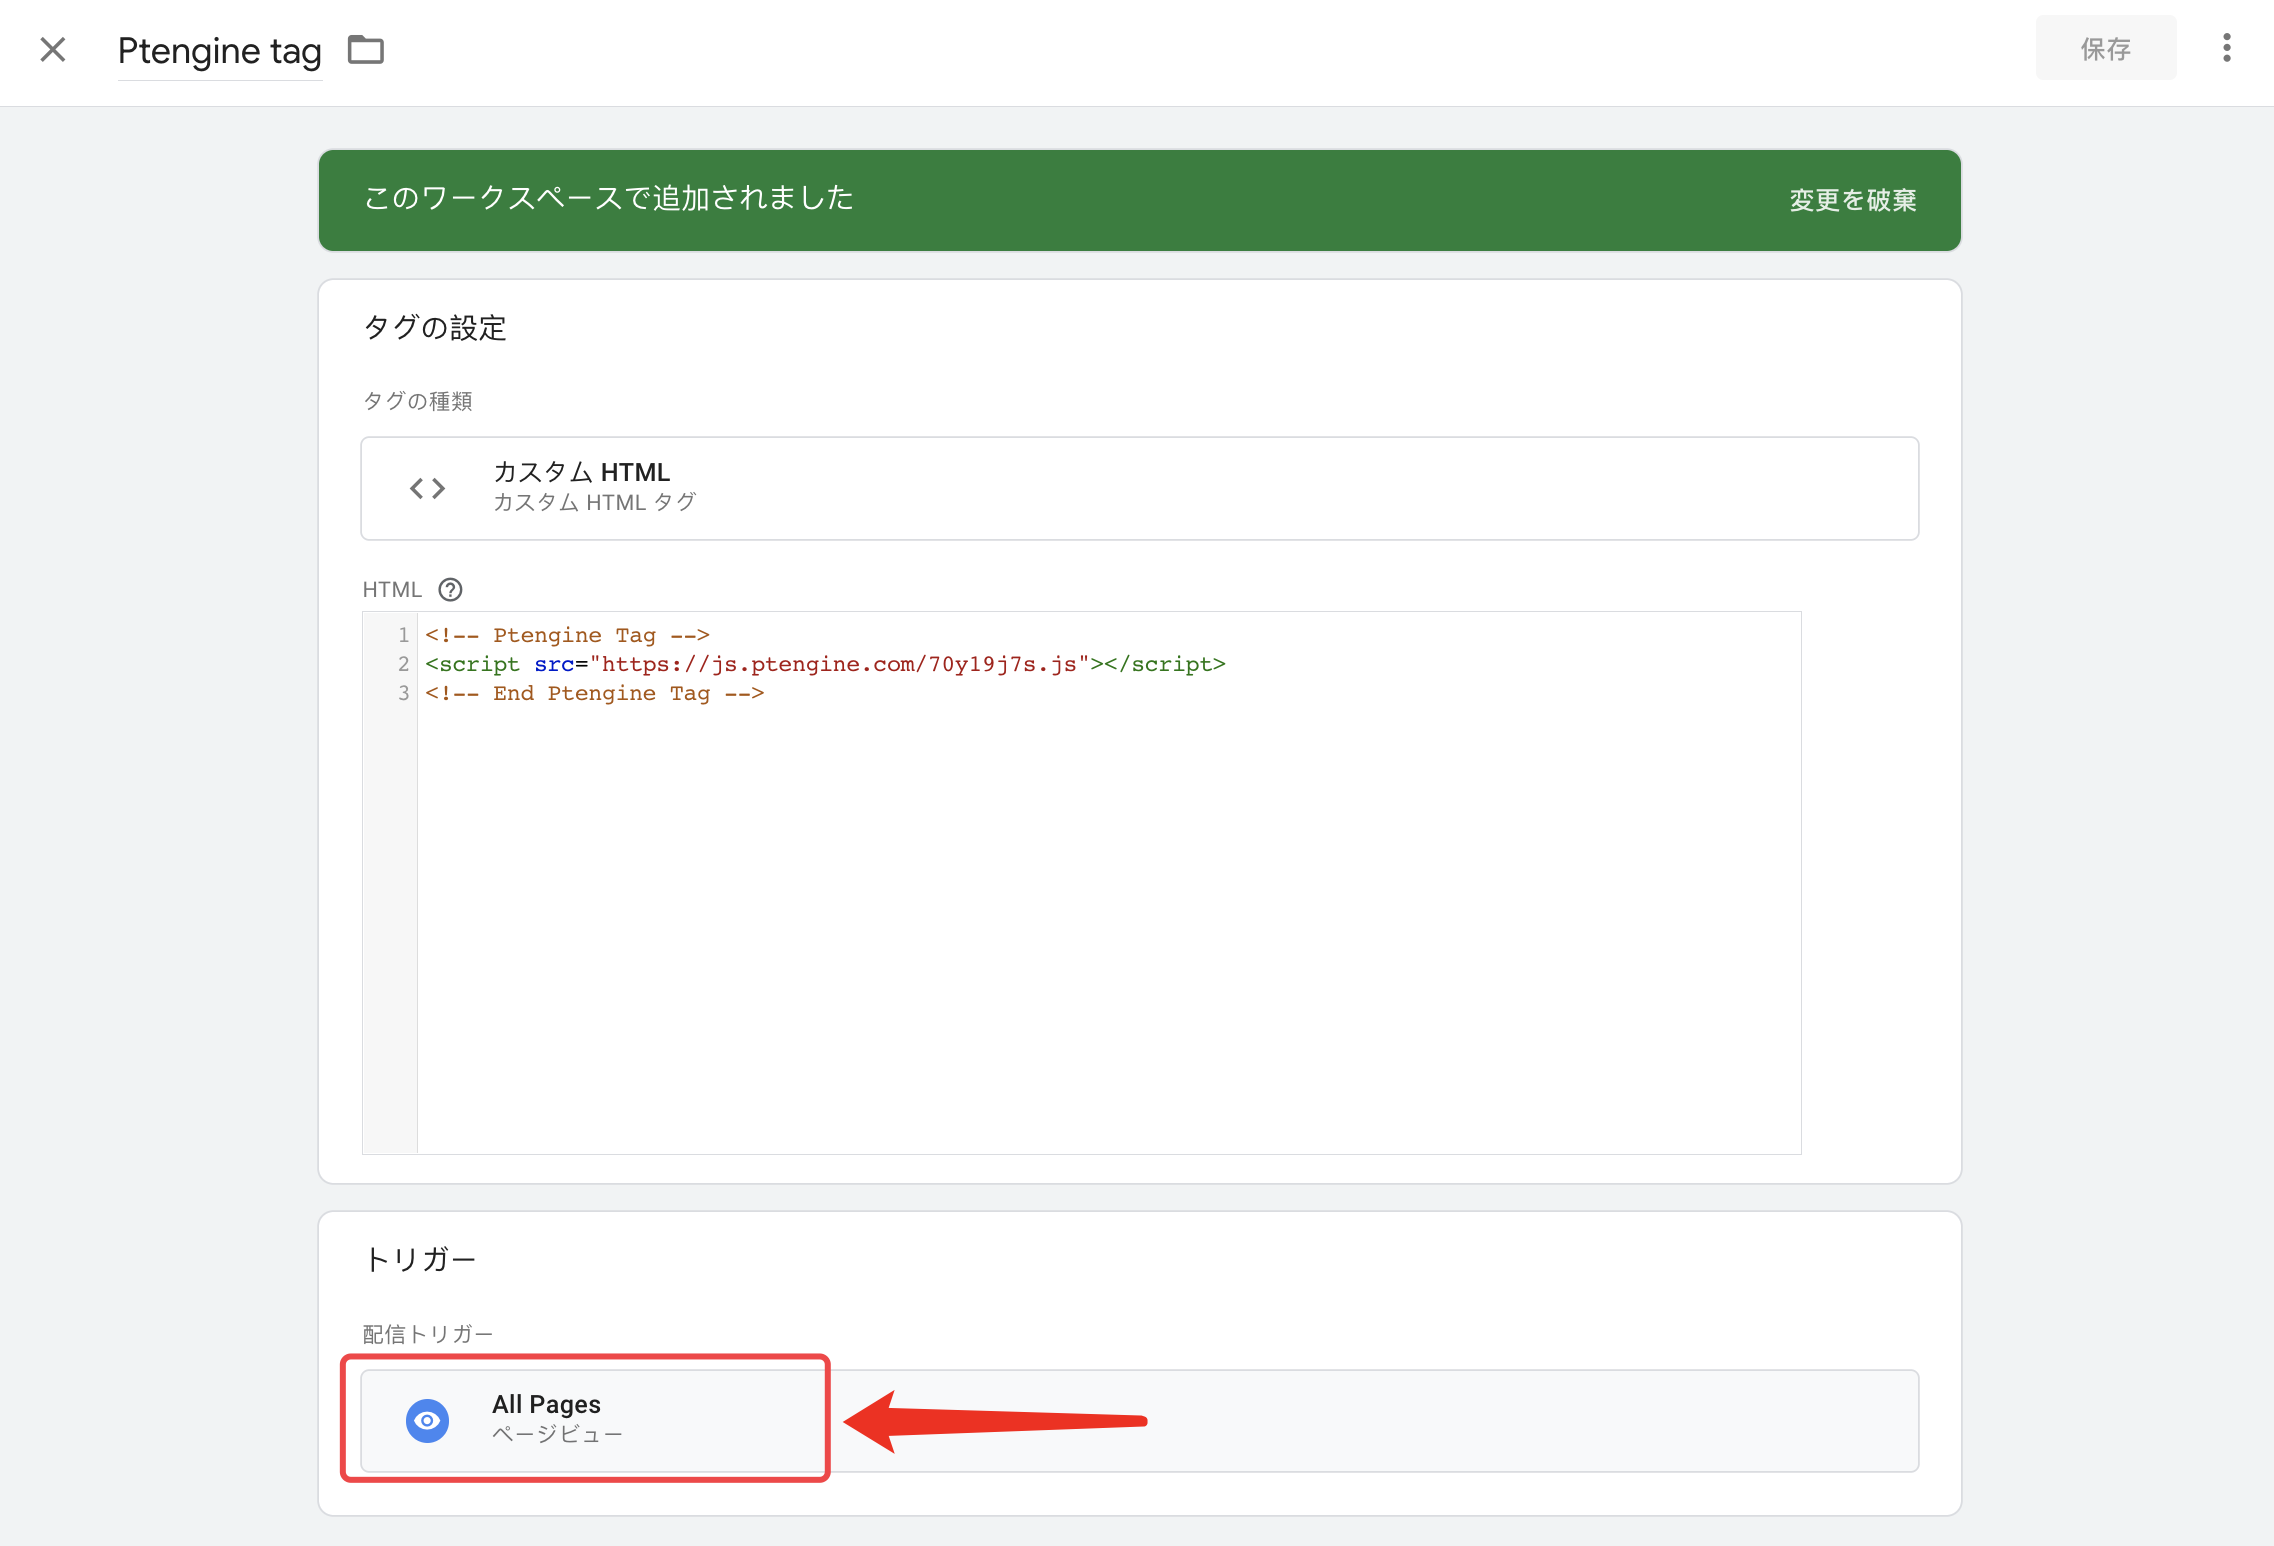The height and width of the screenshot is (1546, 2274).
Task: Click the End Ptengine Tag comment line
Action: [x=594, y=693]
